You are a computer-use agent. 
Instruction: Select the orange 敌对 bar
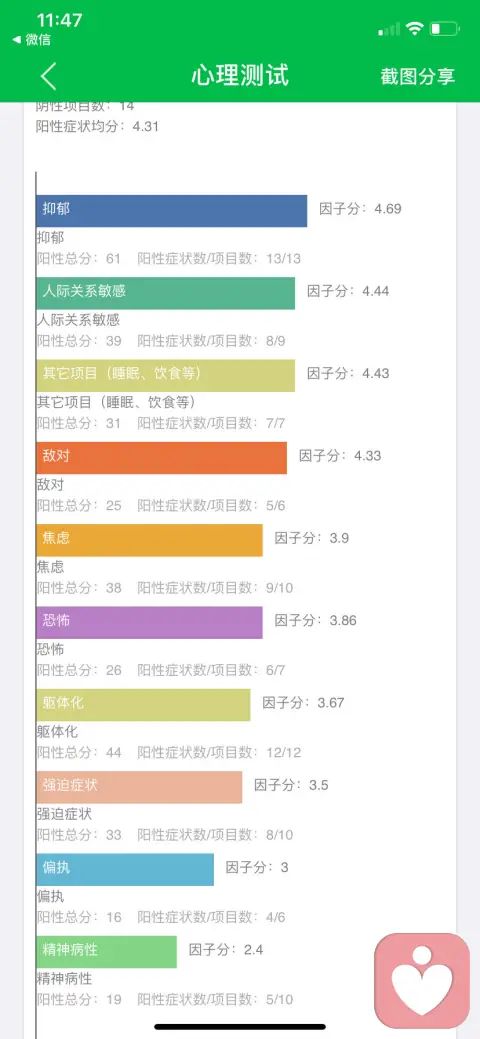(x=162, y=458)
